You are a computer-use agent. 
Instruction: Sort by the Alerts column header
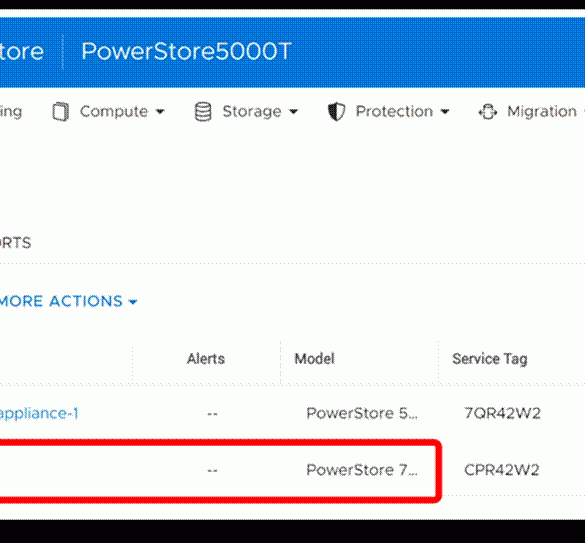pyautogui.click(x=206, y=359)
